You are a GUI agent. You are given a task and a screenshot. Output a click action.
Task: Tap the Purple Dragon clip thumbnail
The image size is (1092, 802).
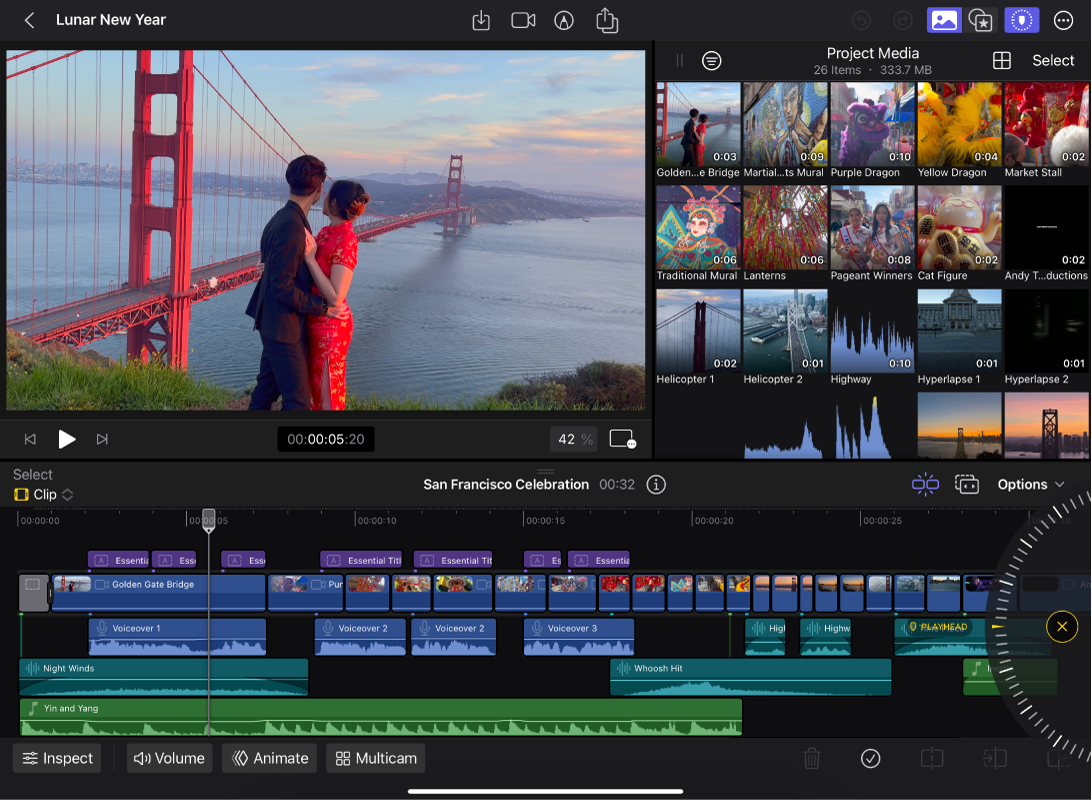click(871, 123)
